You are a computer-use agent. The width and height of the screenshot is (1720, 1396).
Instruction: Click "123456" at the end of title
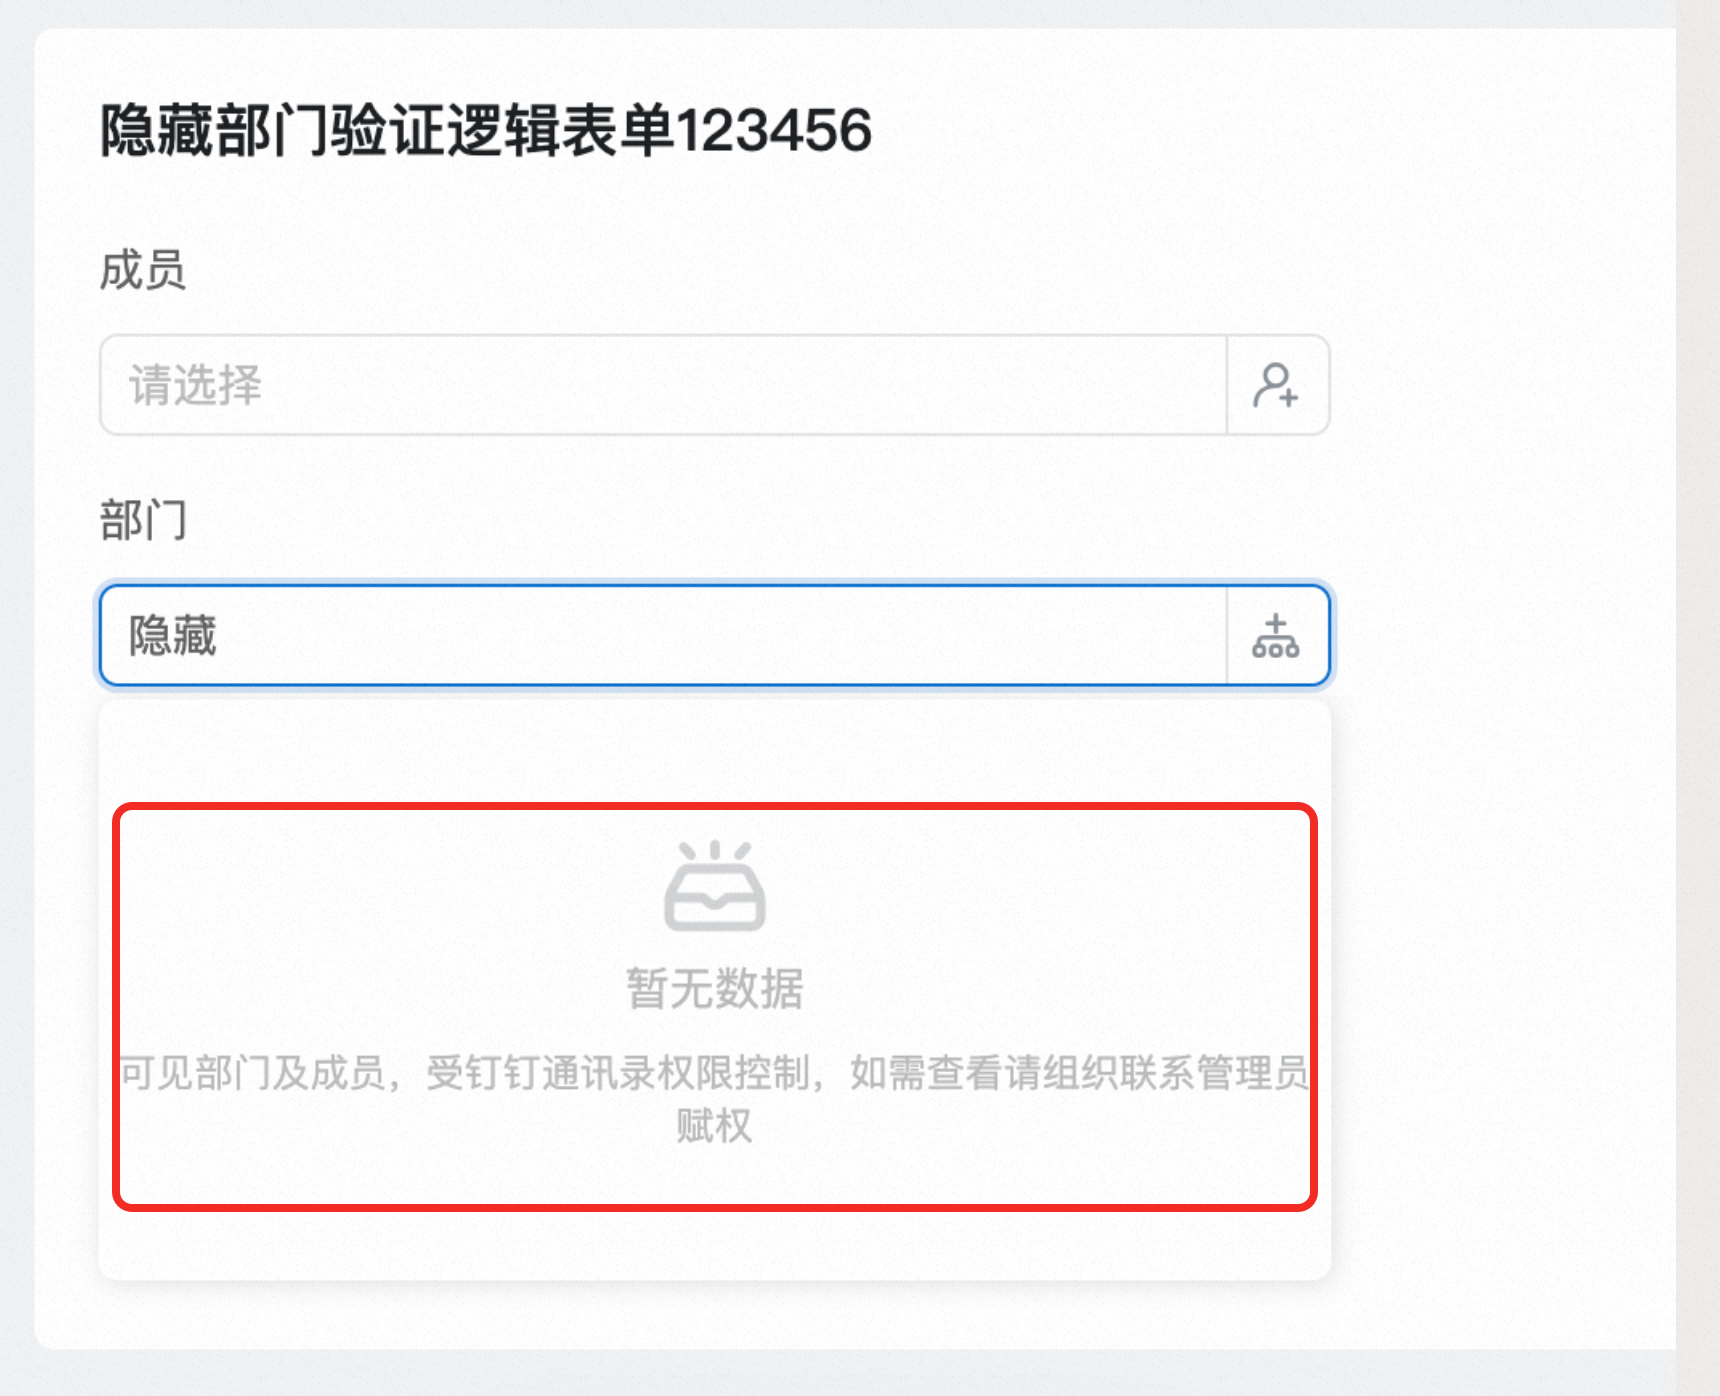pyautogui.click(x=774, y=131)
